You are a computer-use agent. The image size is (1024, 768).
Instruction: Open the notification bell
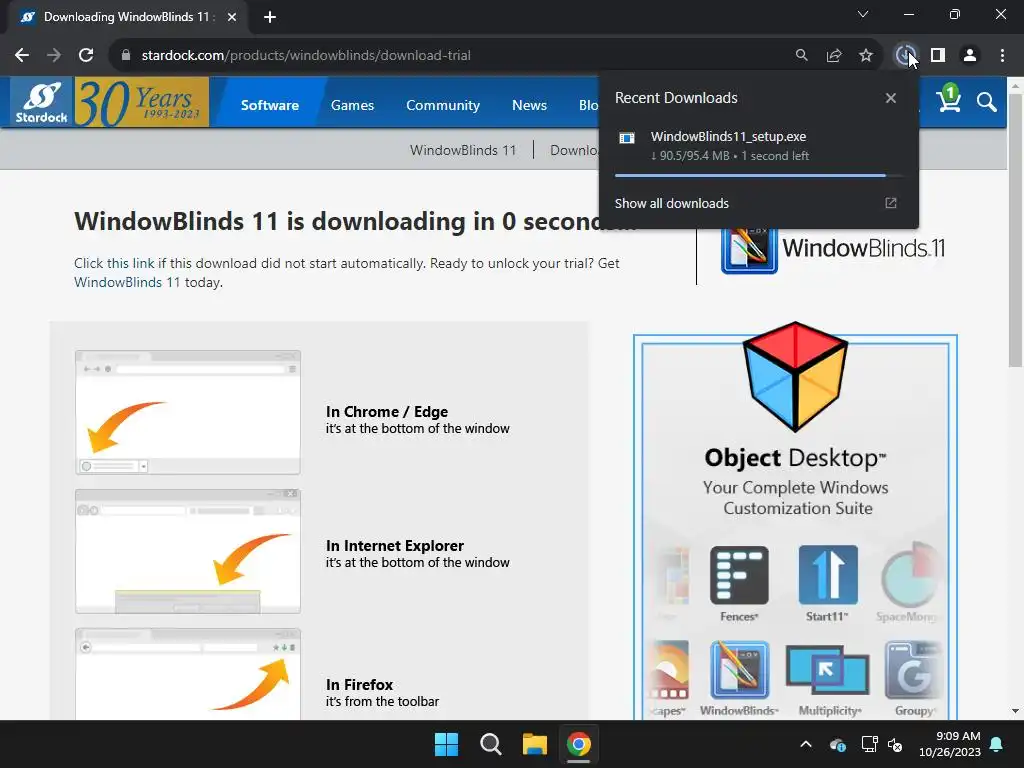(x=997, y=744)
